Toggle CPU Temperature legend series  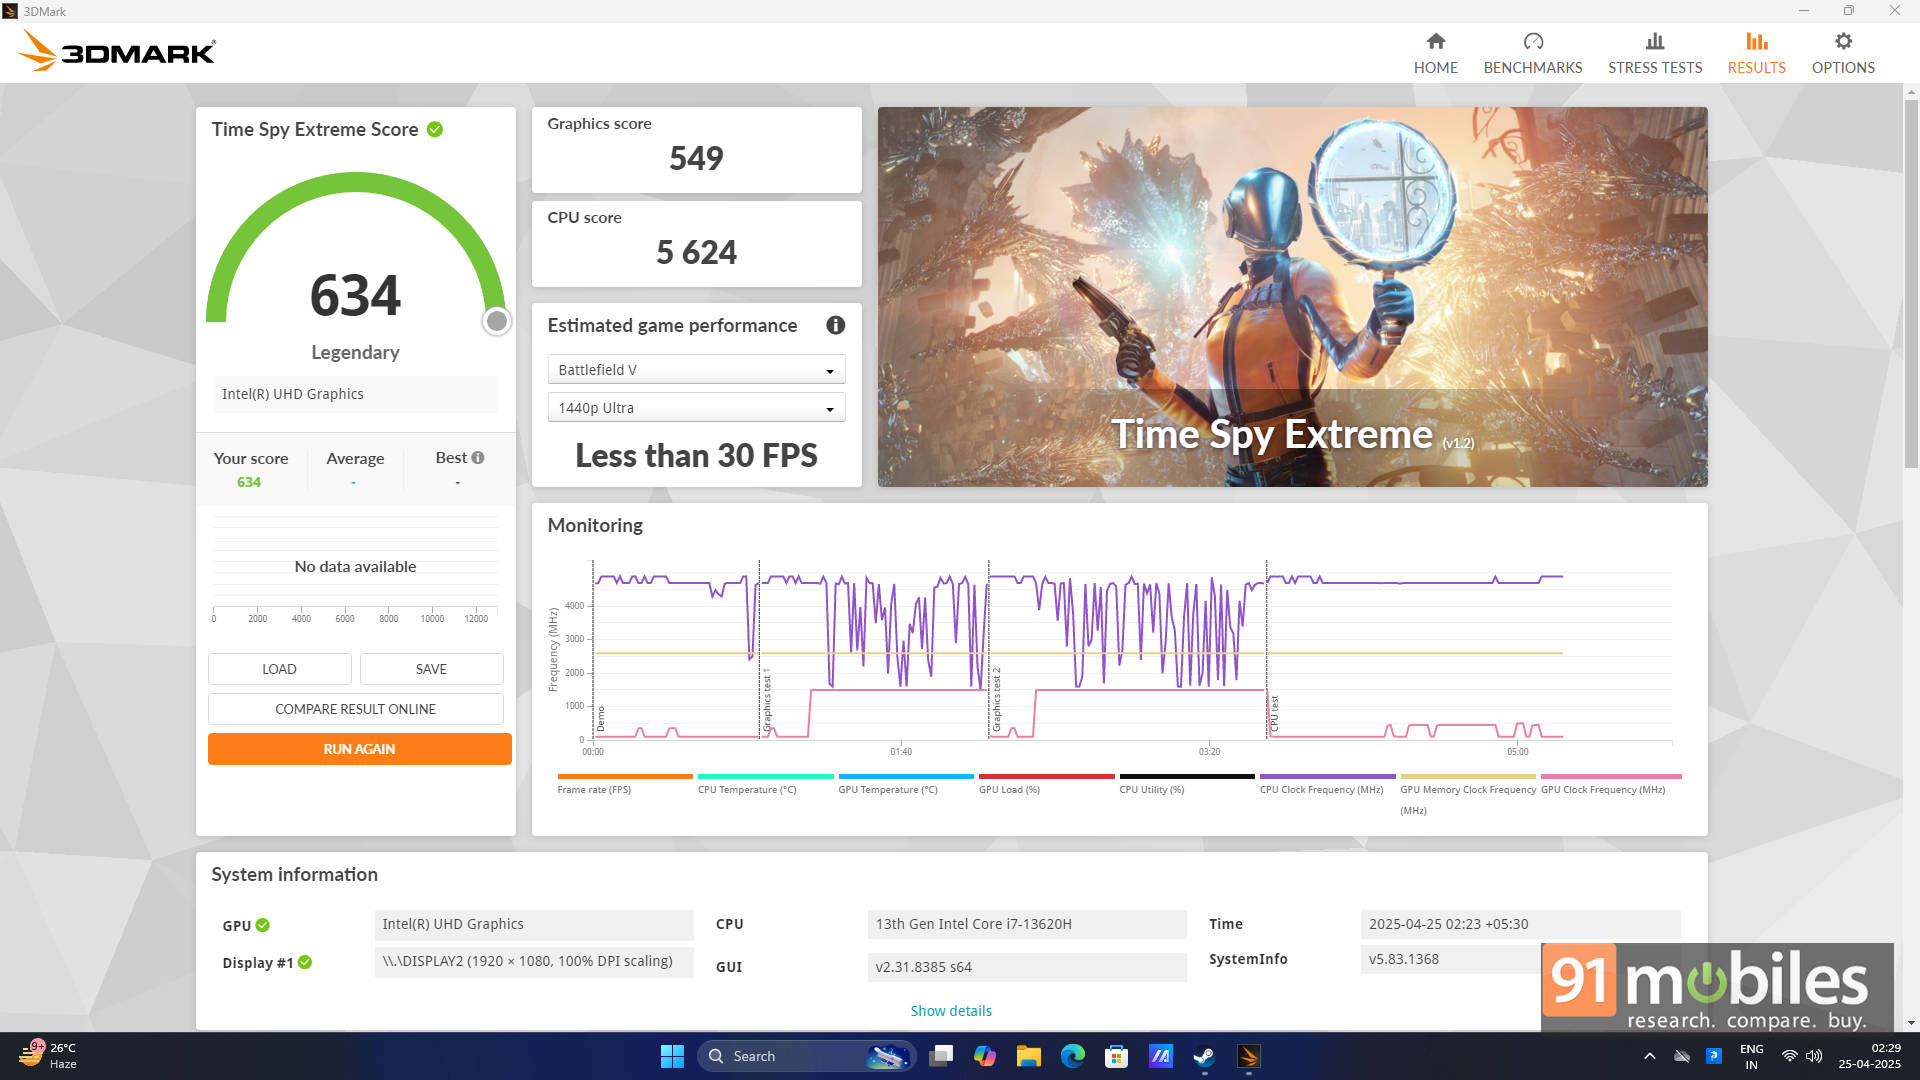(765, 784)
